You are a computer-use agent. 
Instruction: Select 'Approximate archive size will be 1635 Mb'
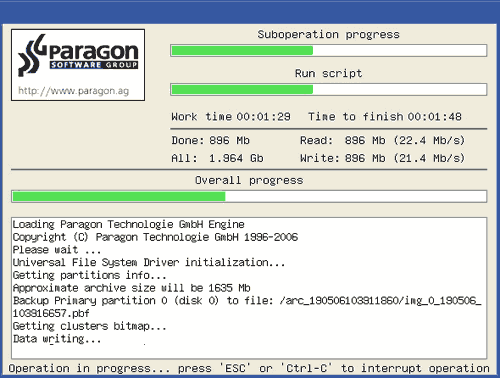(x=131, y=288)
